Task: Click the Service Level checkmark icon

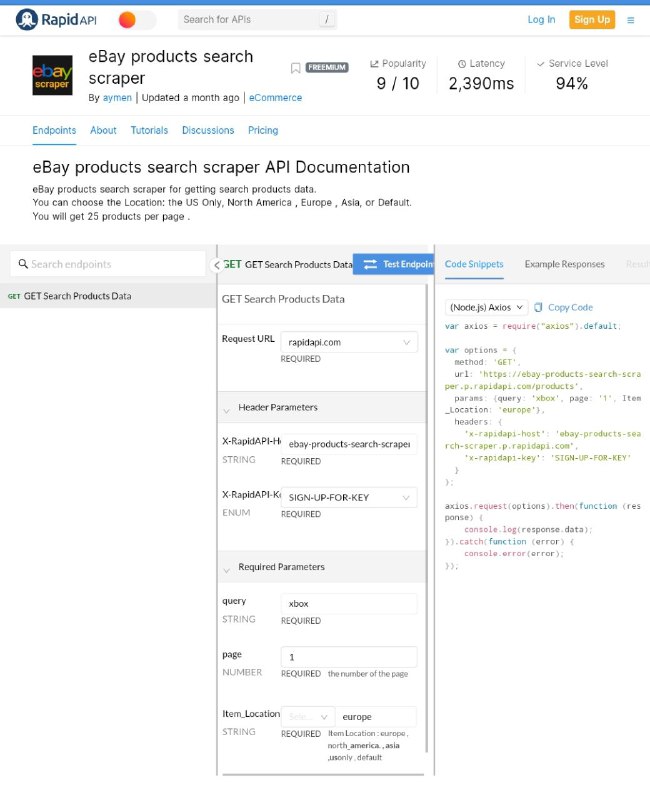Action: 540,64
